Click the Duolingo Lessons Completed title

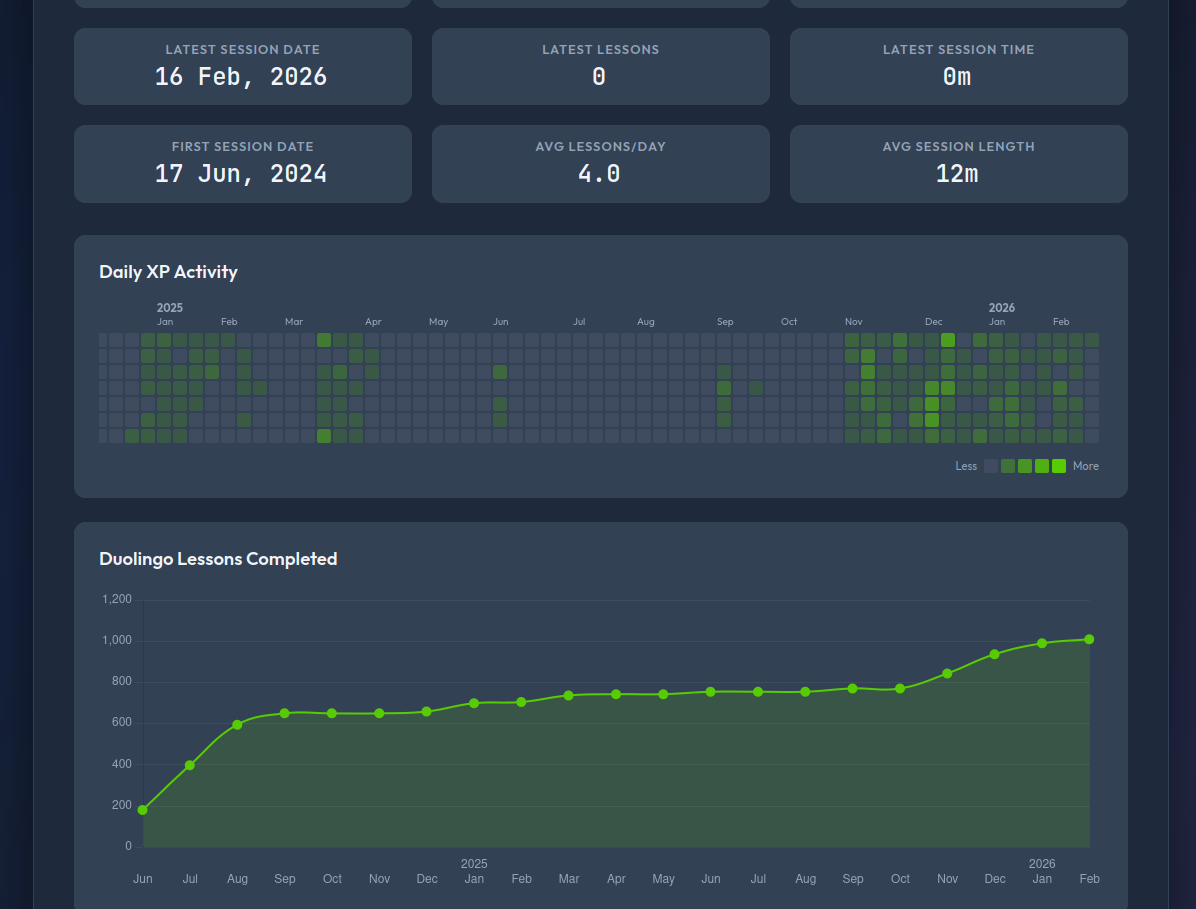[218, 559]
